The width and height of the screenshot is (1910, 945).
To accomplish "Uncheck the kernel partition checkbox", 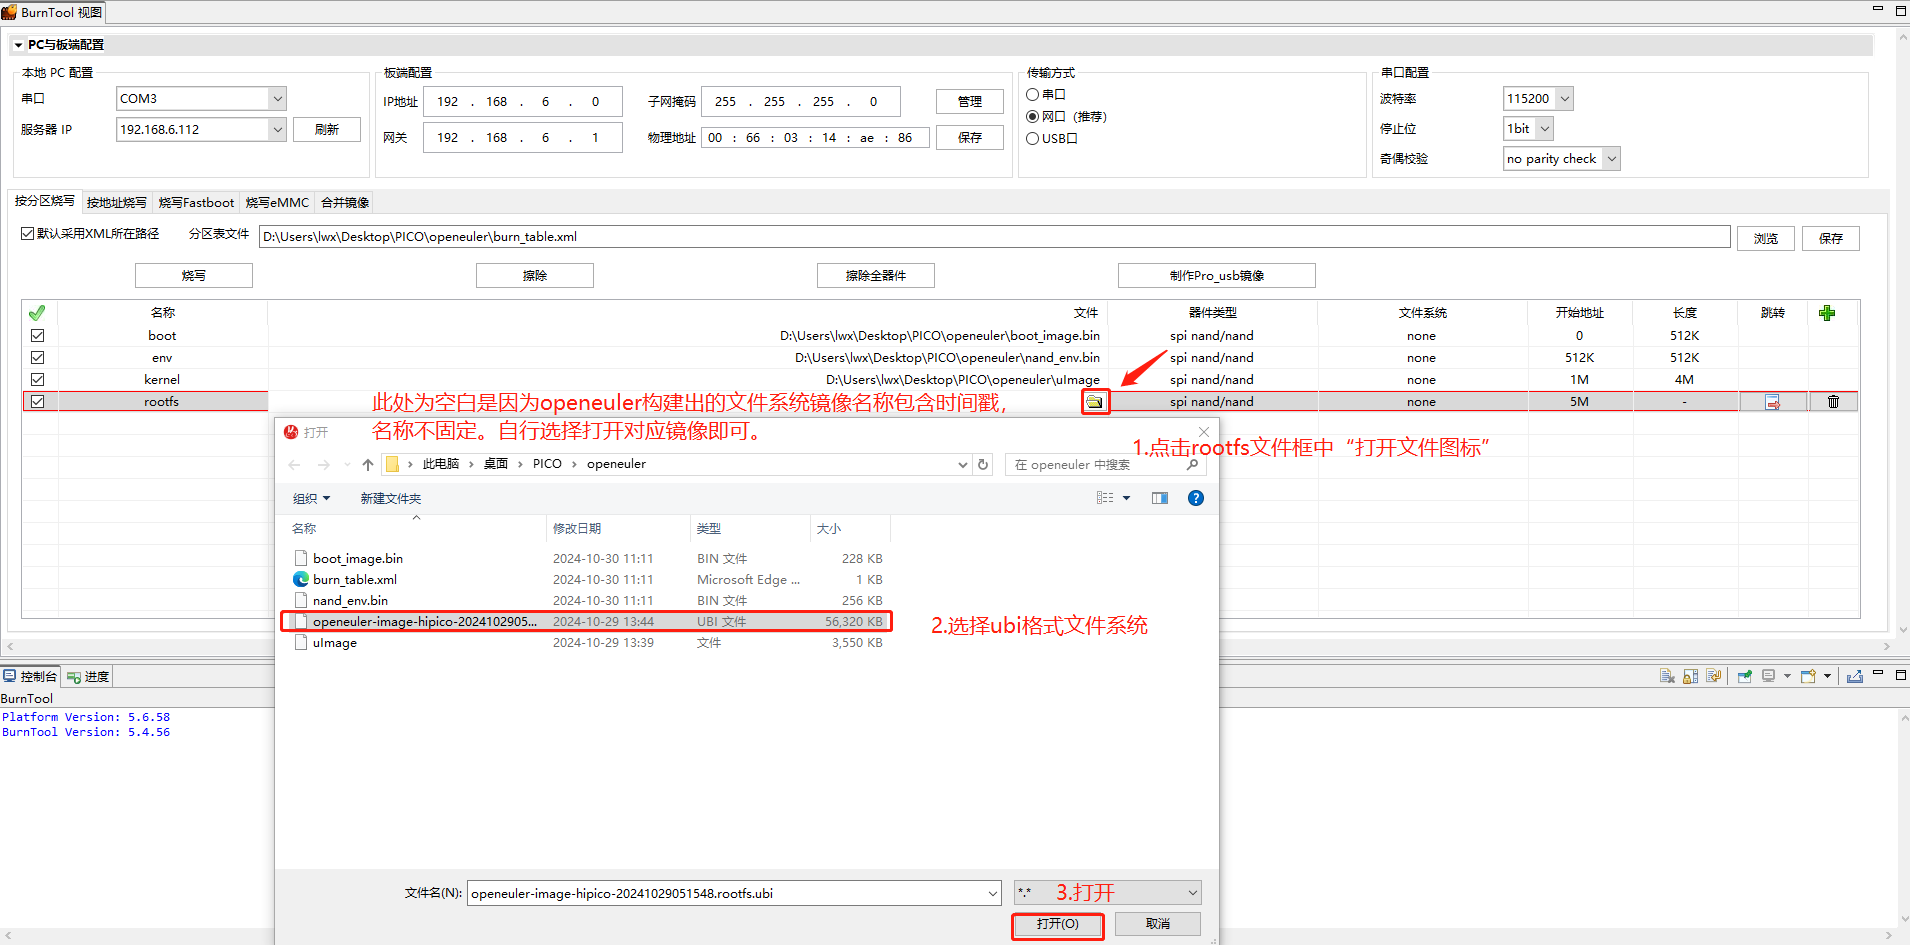I will (38, 380).
